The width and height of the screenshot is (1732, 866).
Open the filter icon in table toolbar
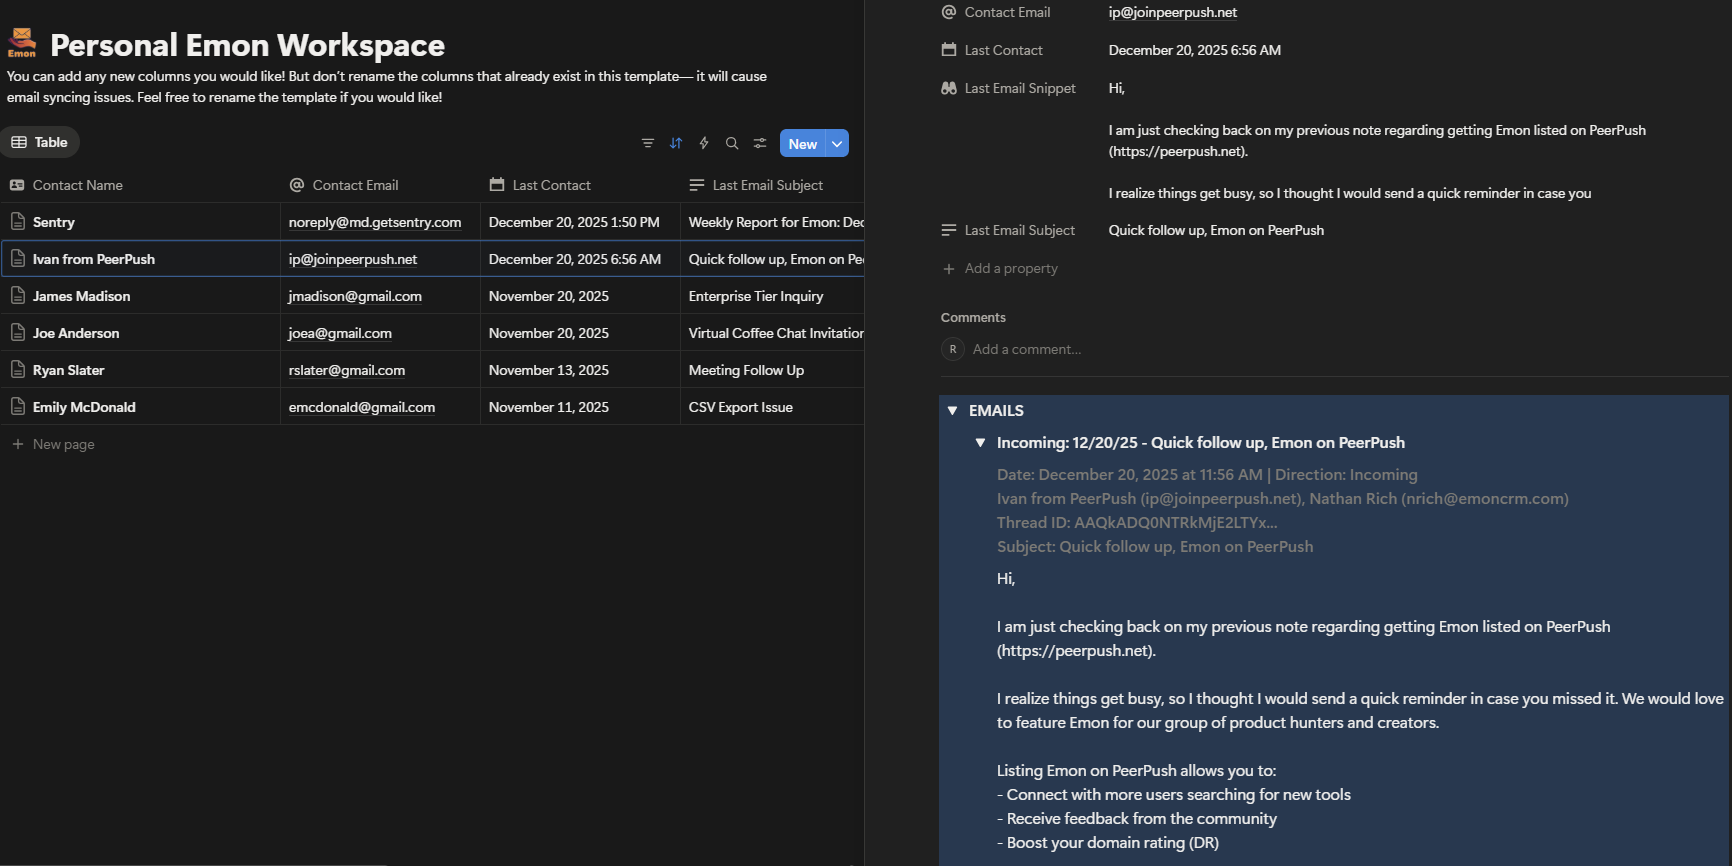(648, 143)
